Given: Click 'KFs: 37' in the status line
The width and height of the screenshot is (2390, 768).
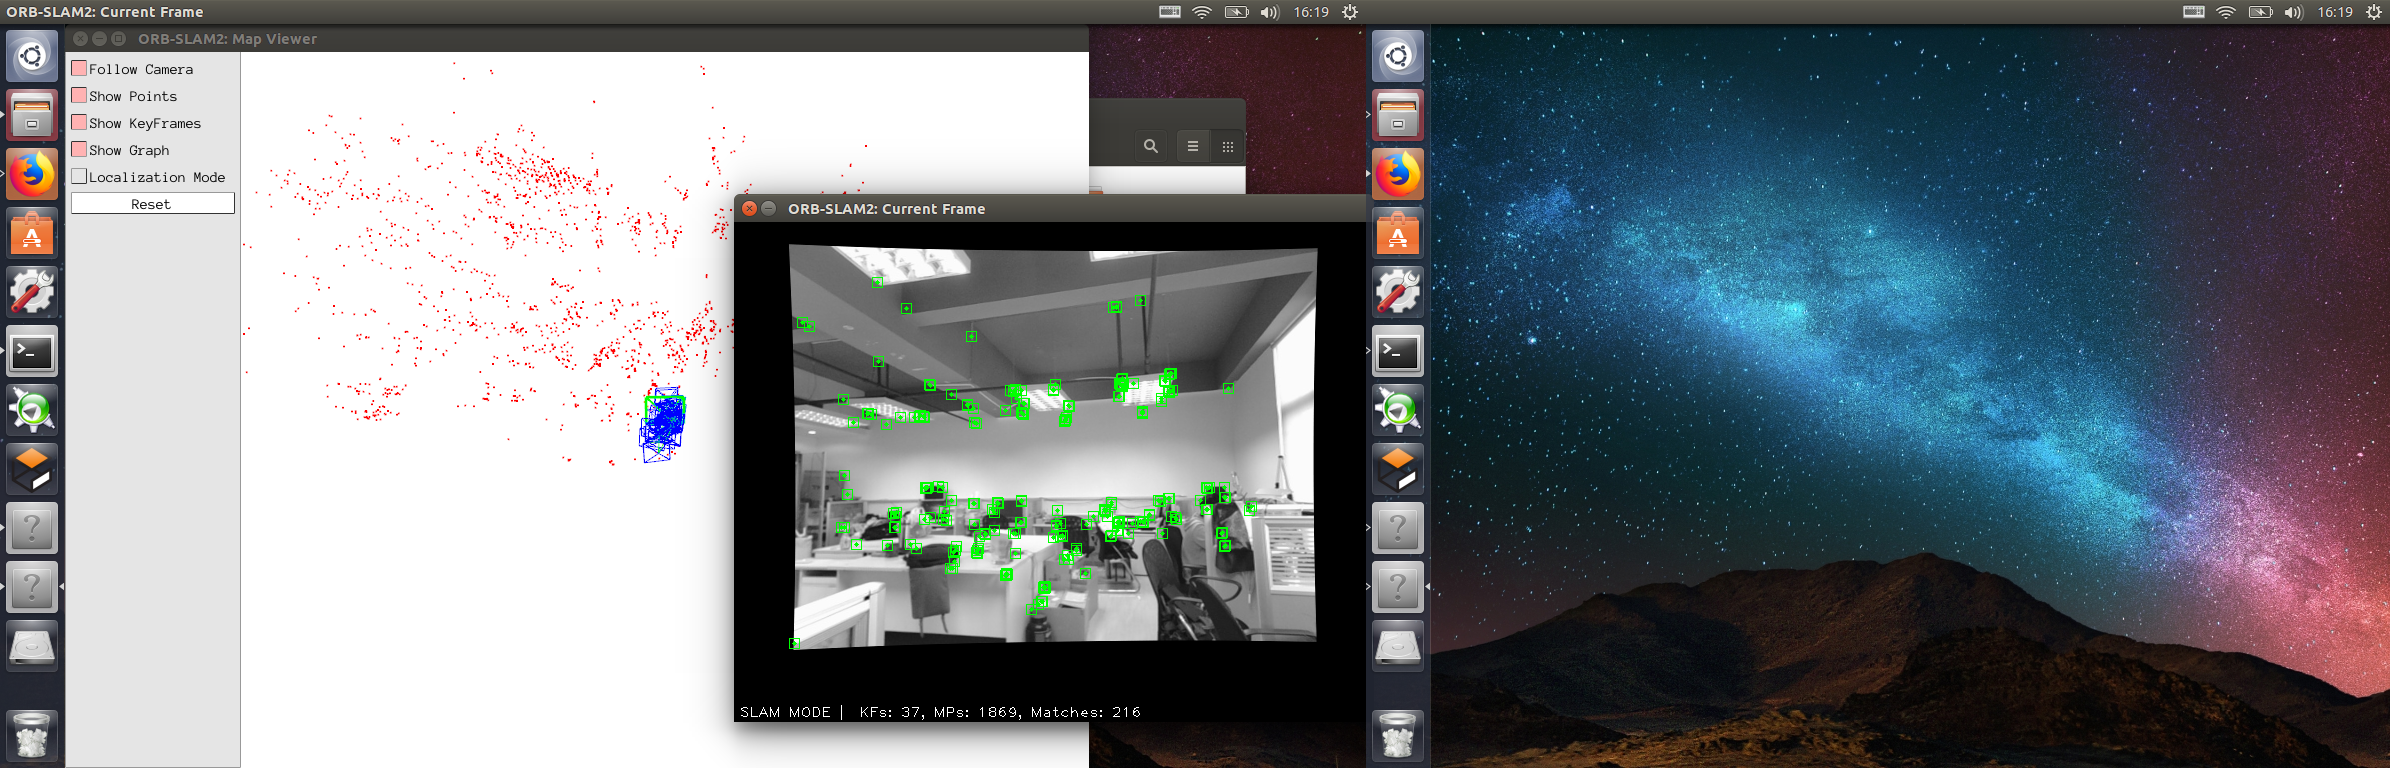Looking at the screenshot, I should pos(890,712).
